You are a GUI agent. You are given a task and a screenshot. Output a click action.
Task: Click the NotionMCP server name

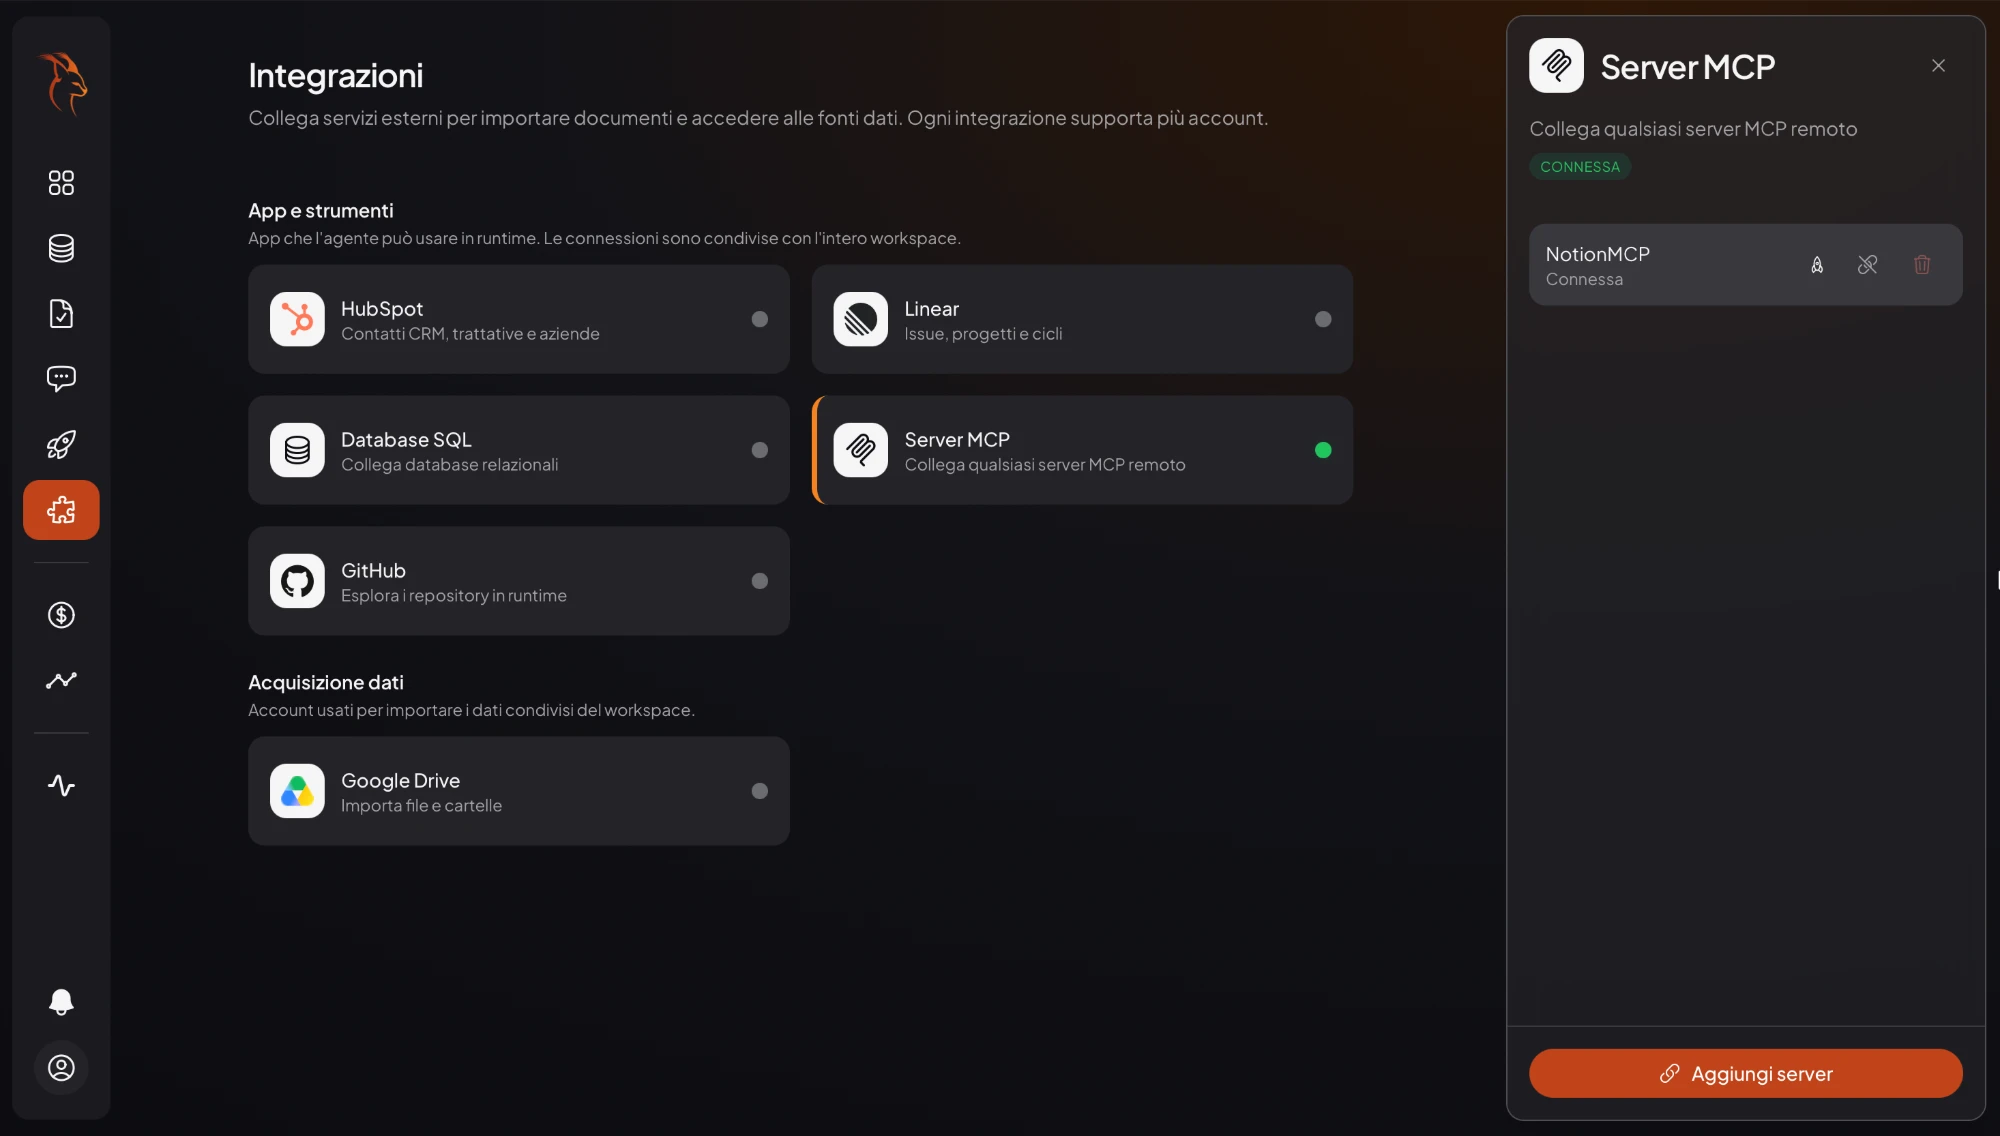point(1597,254)
